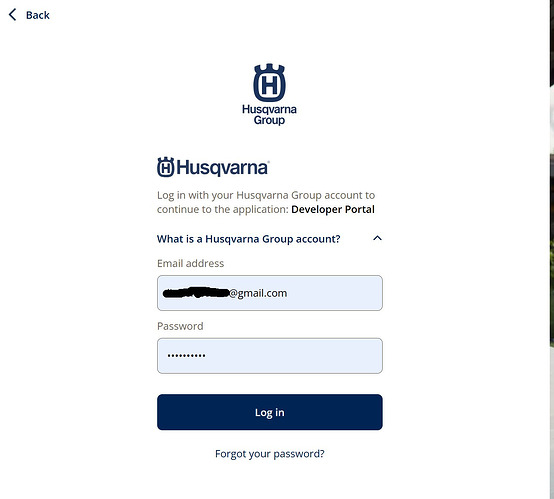Focus the Password input field

click(270, 356)
